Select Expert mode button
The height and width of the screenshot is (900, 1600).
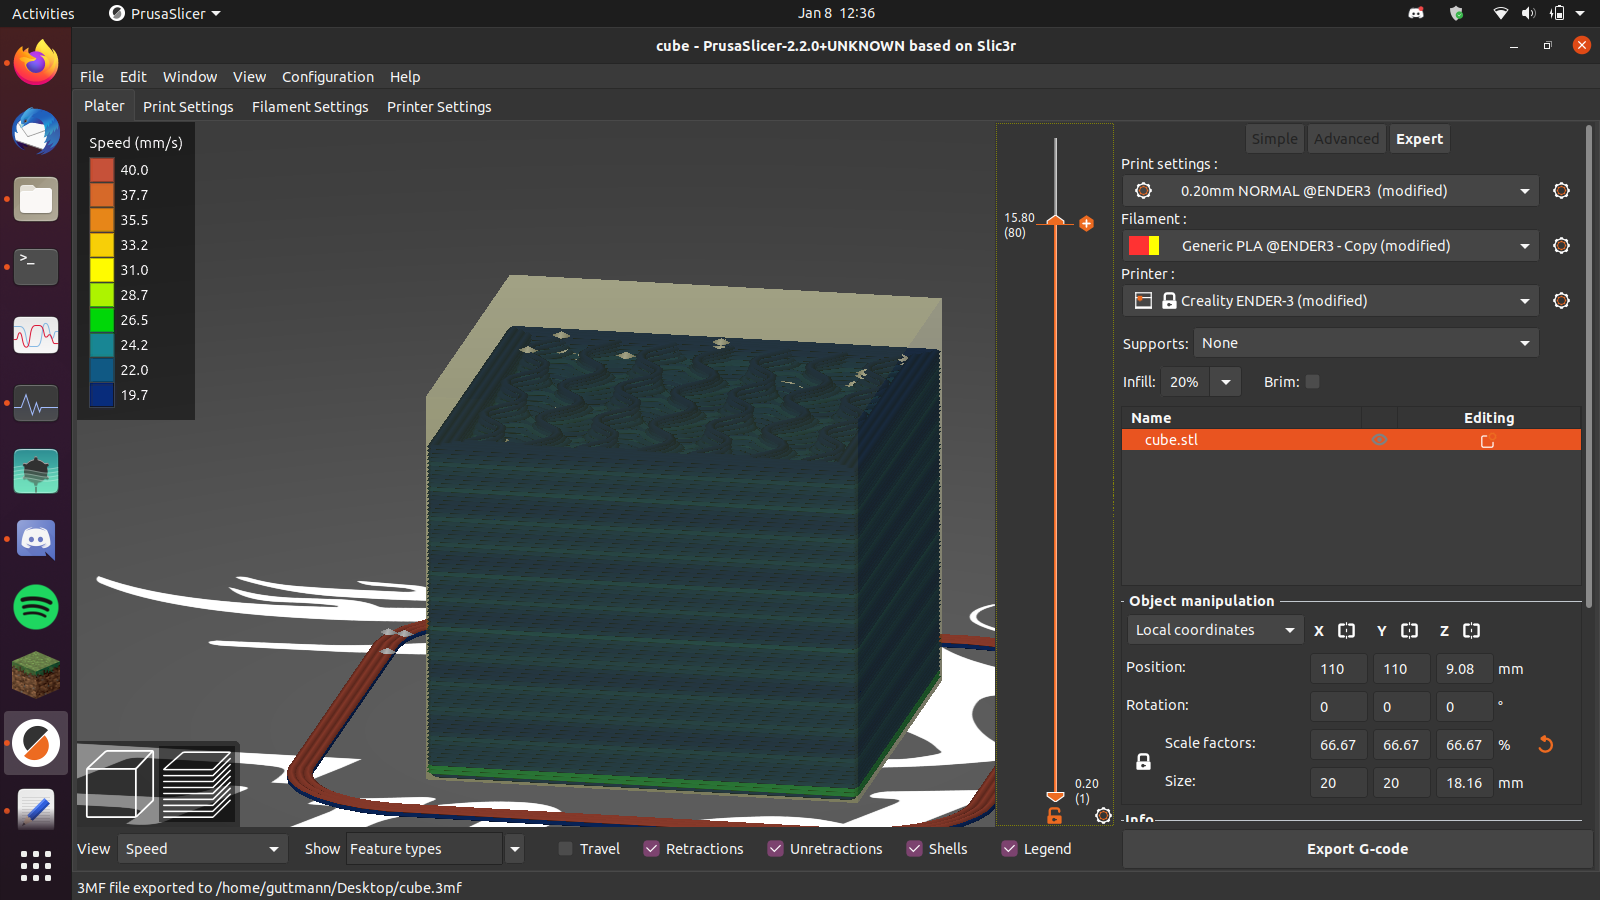pyautogui.click(x=1419, y=139)
